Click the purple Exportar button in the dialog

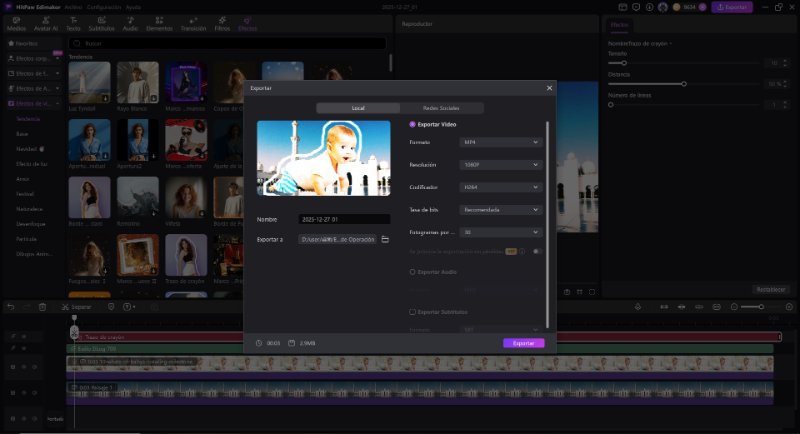(523, 343)
